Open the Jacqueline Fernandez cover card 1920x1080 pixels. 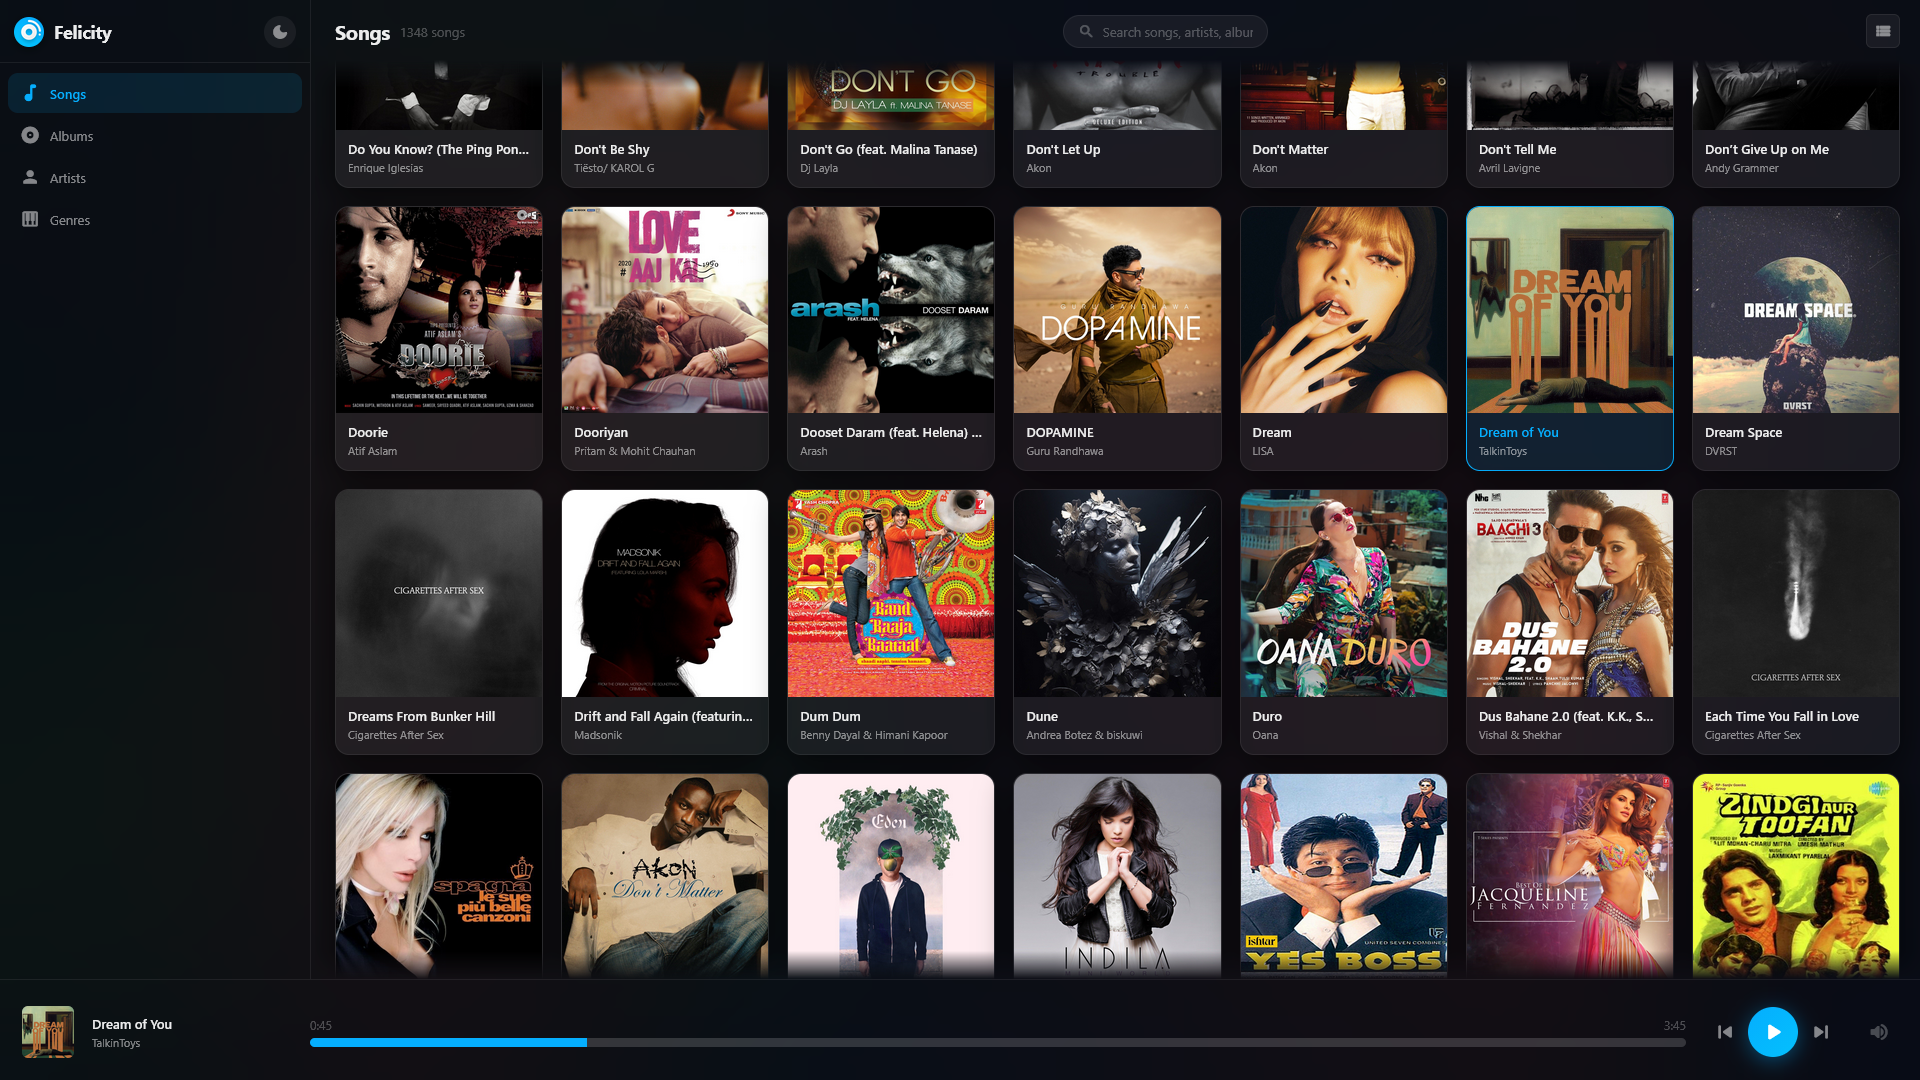[1570, 876]
